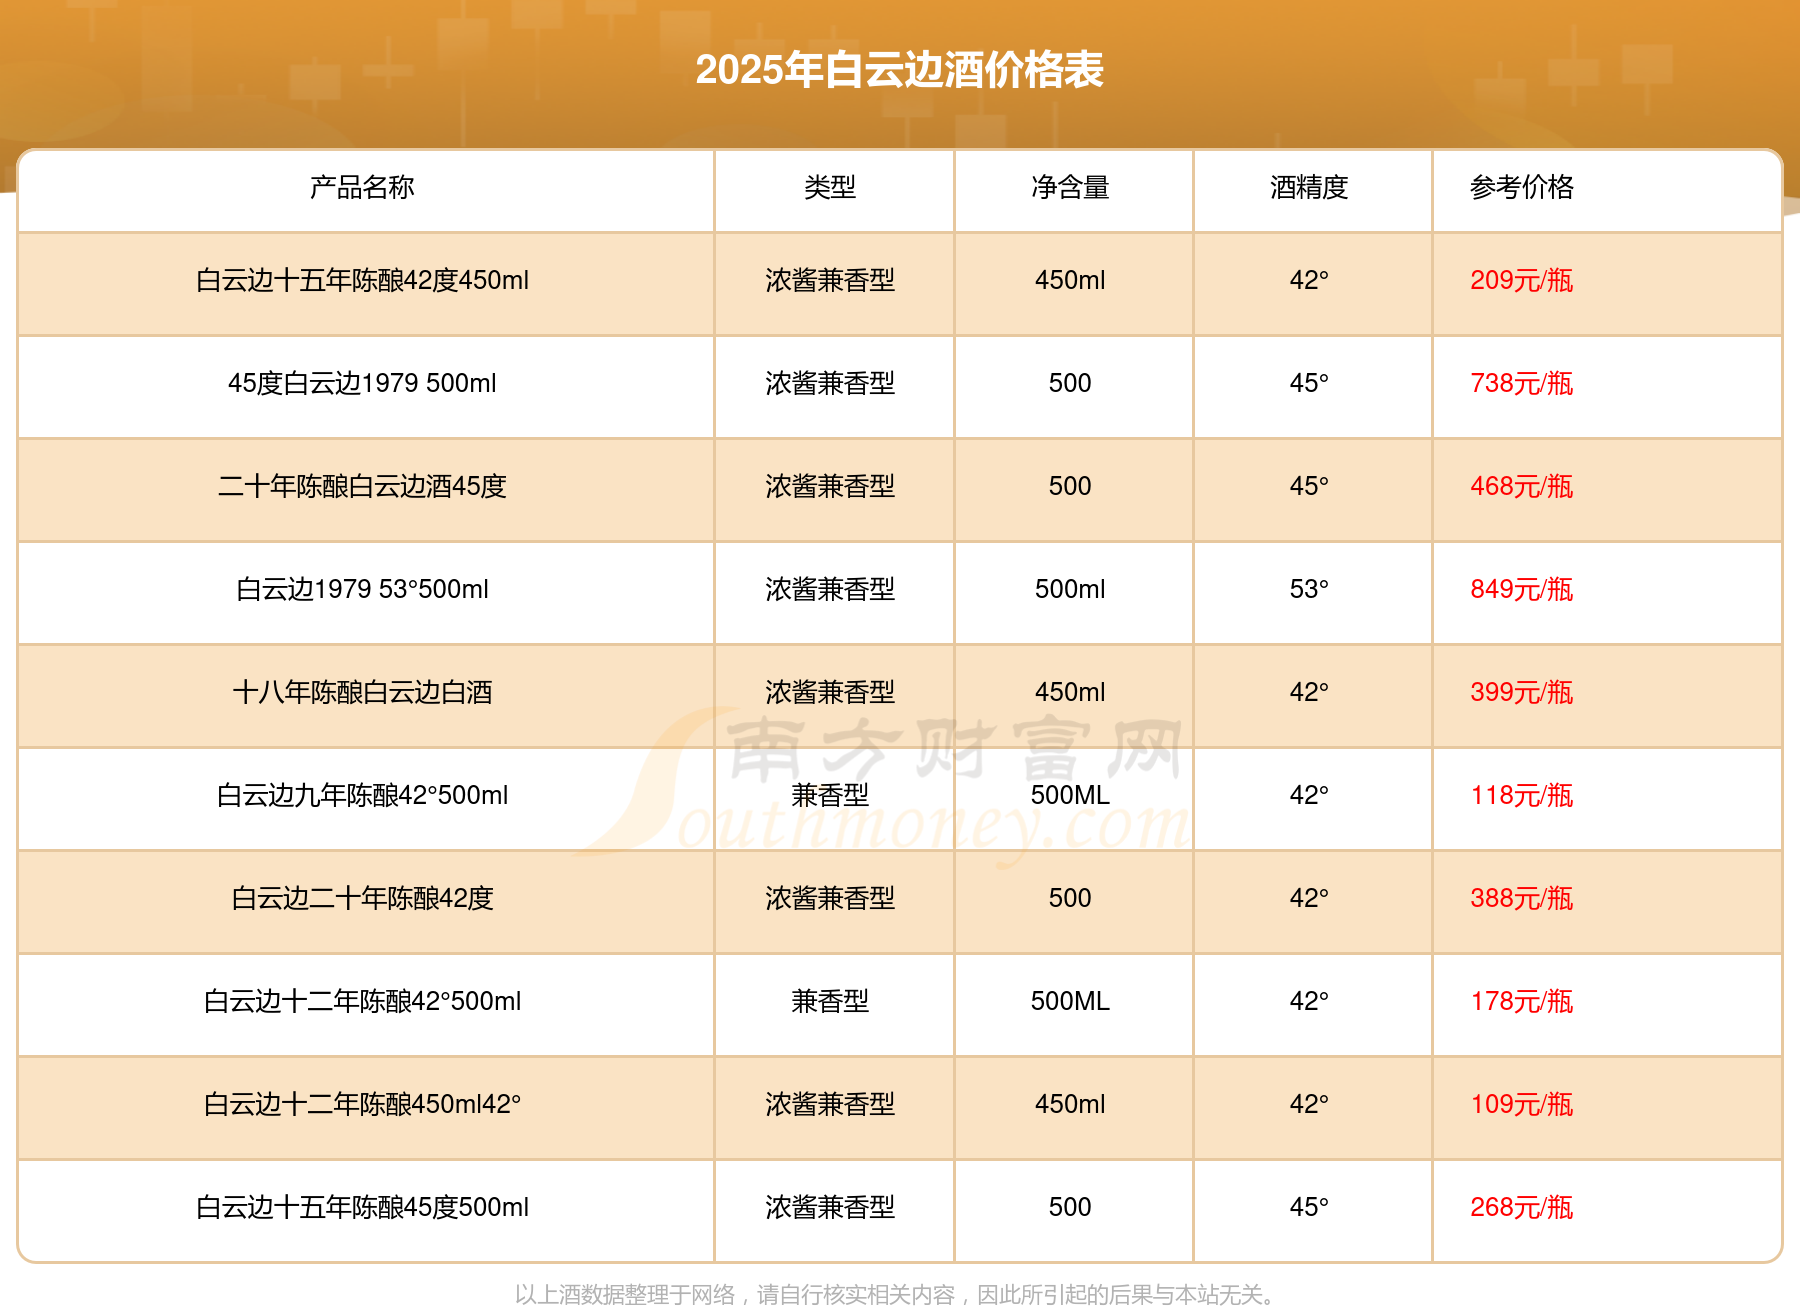Click the 类型 column header
The image size is (1800, 1310).
[x=830, y=187]
